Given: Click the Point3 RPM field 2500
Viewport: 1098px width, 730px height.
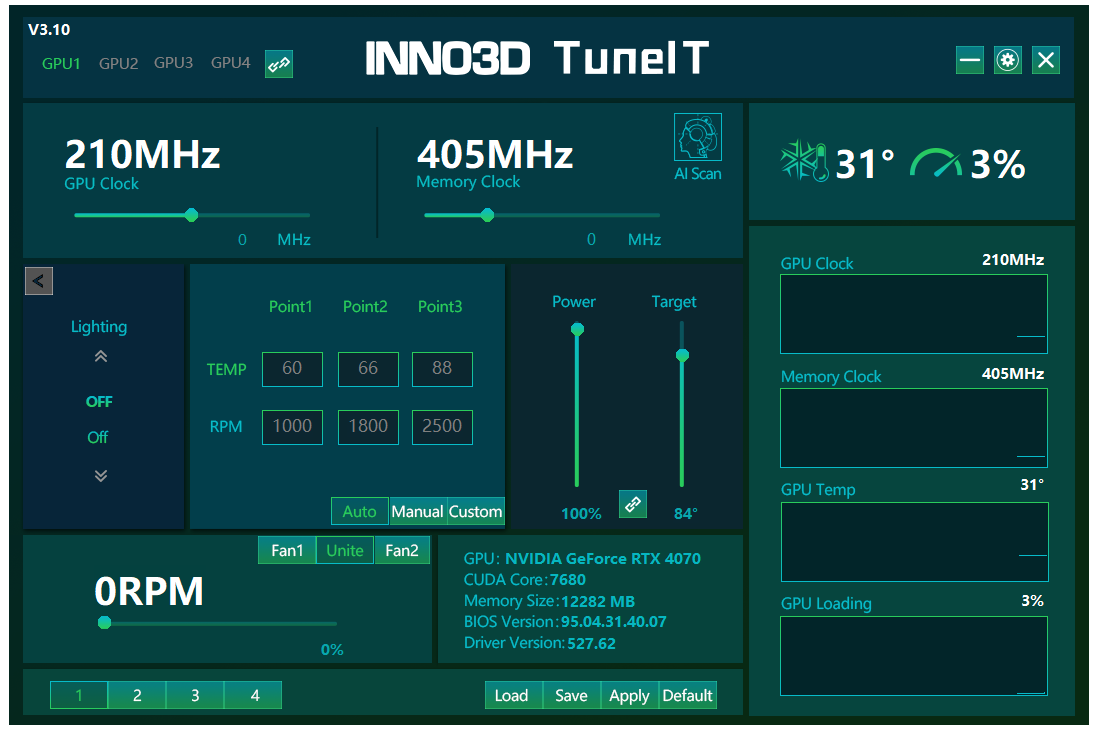Looking at the screenshot, I should coord(442,427).
